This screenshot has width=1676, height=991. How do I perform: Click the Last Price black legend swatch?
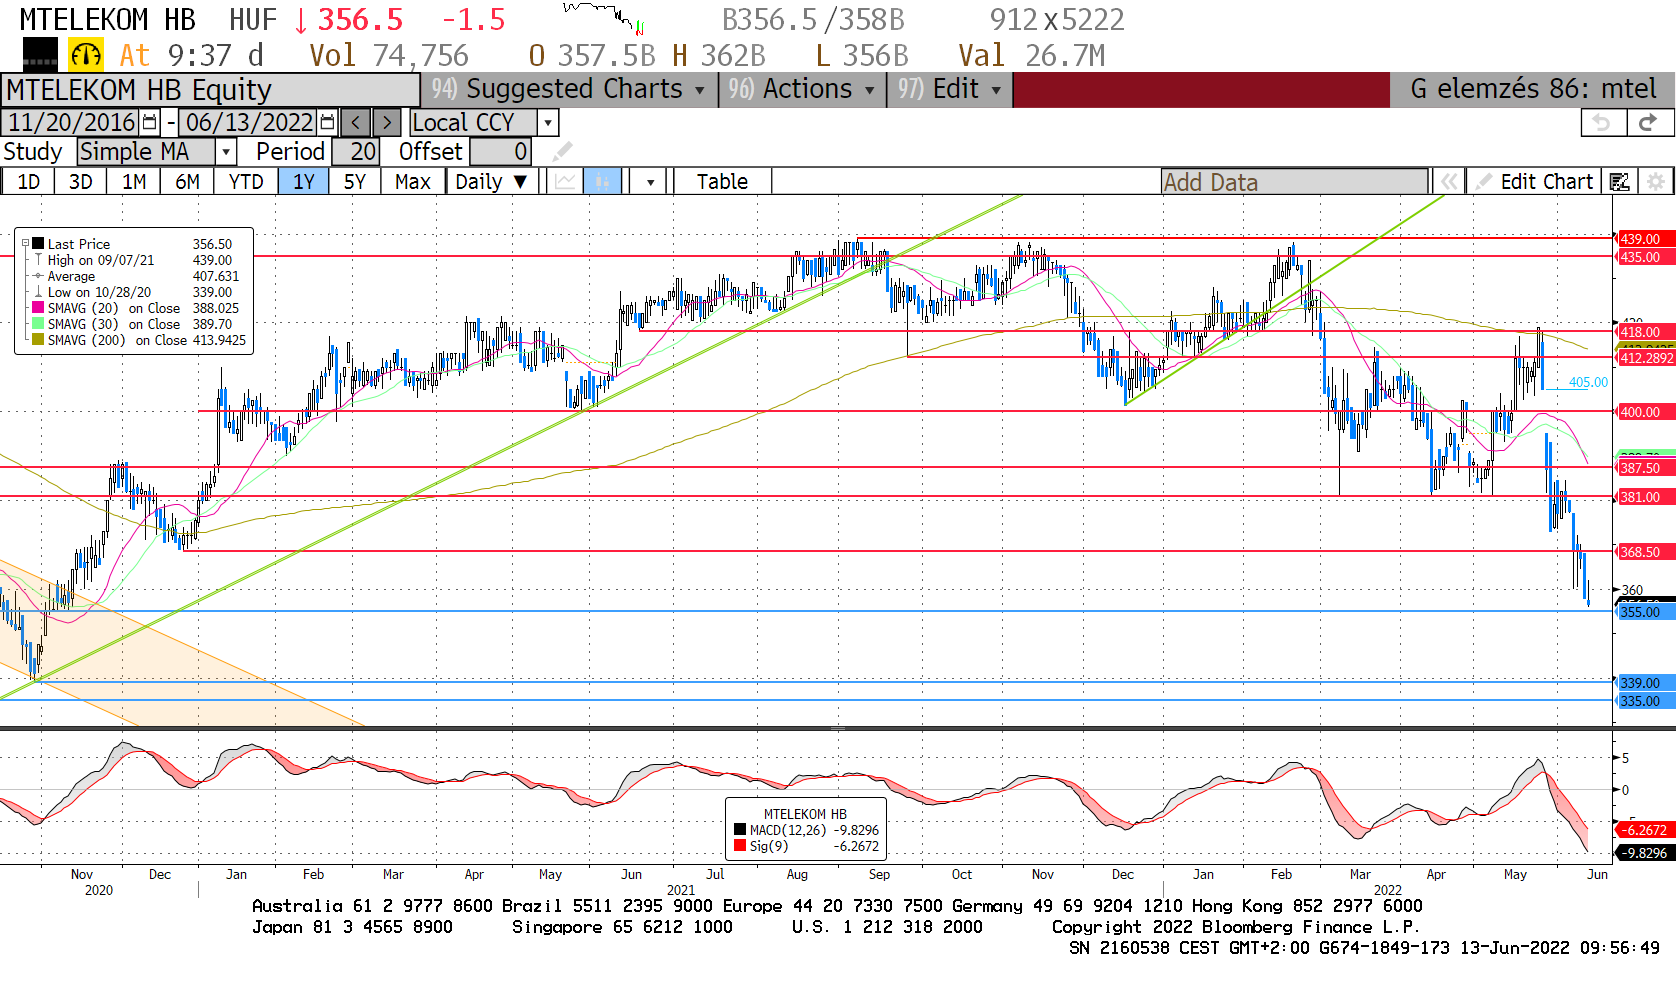38,243
